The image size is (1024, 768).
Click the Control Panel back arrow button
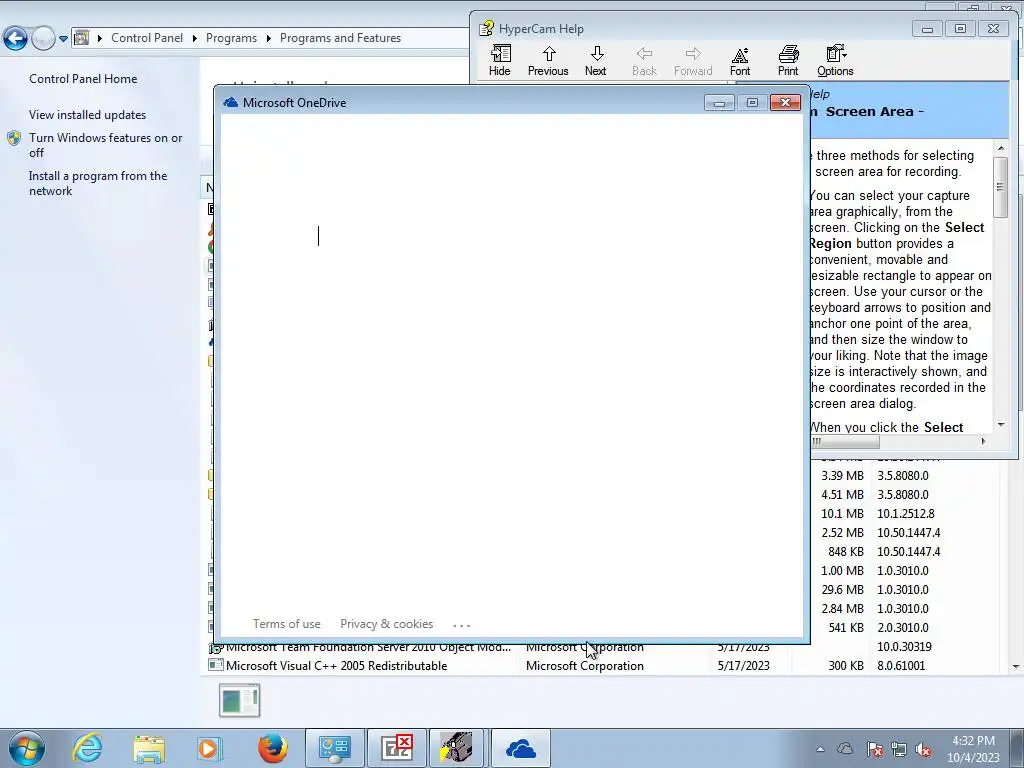pos(15,38)
